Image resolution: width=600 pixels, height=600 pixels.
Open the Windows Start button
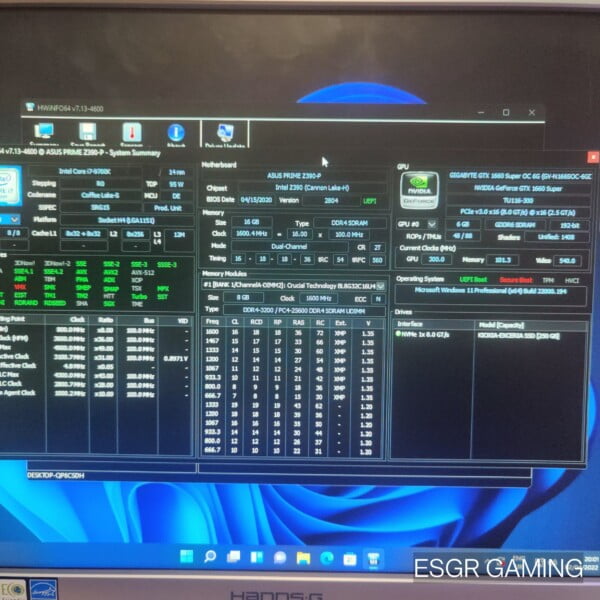(187, 557)
